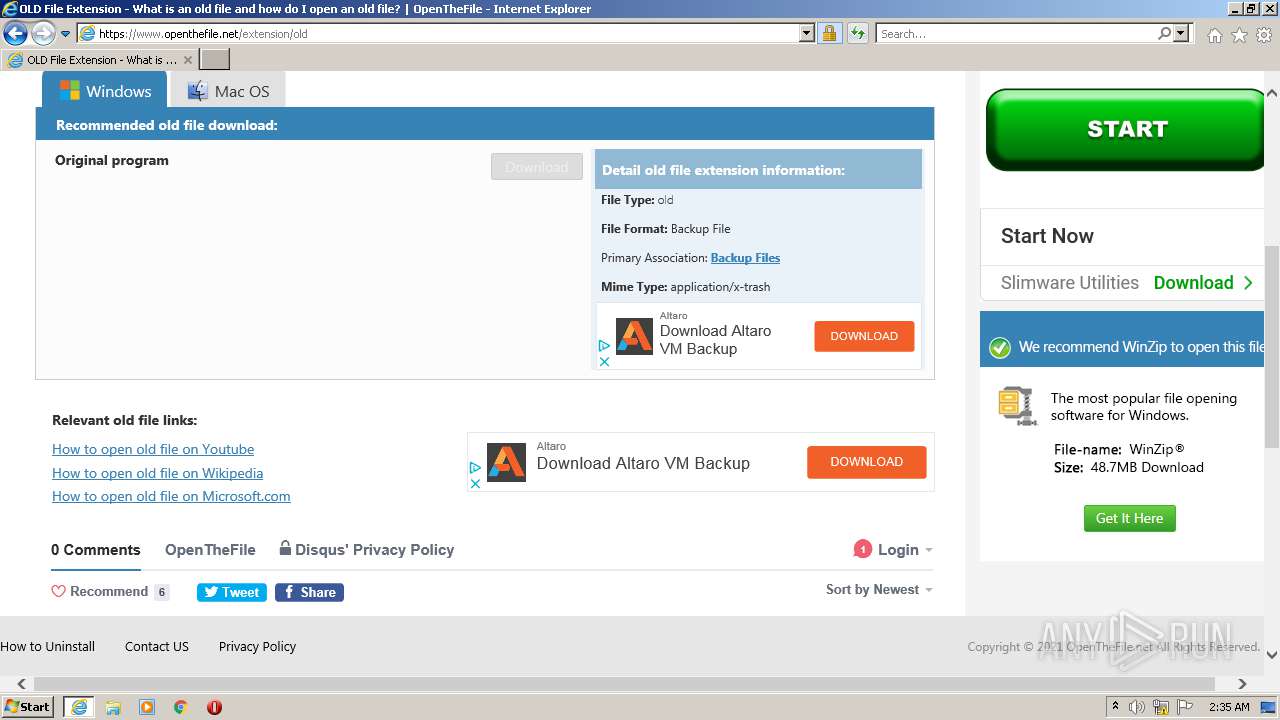The width and height of the screenshot is (1280, 720).
Task: Open the red Opera taskbar icon
Action: [214, 707]
